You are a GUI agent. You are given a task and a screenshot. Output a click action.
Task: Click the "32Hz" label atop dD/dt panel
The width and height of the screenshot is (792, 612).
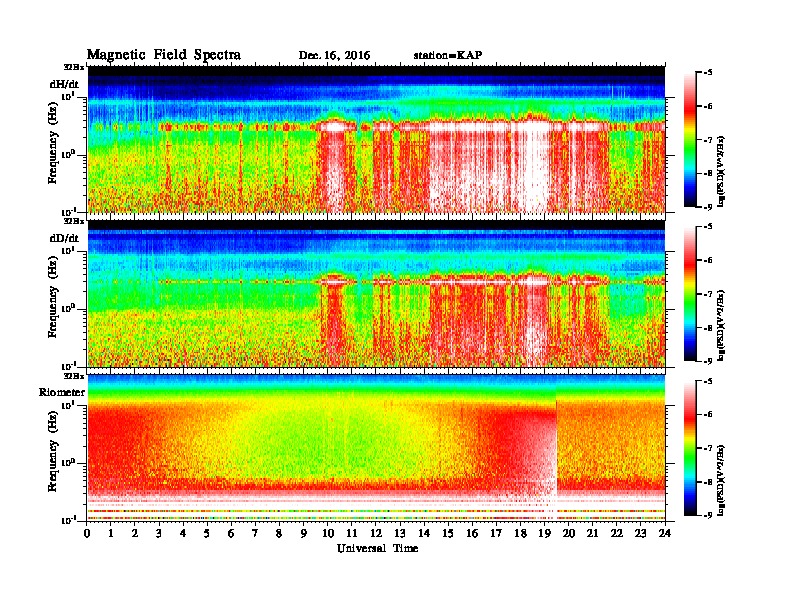74,221
